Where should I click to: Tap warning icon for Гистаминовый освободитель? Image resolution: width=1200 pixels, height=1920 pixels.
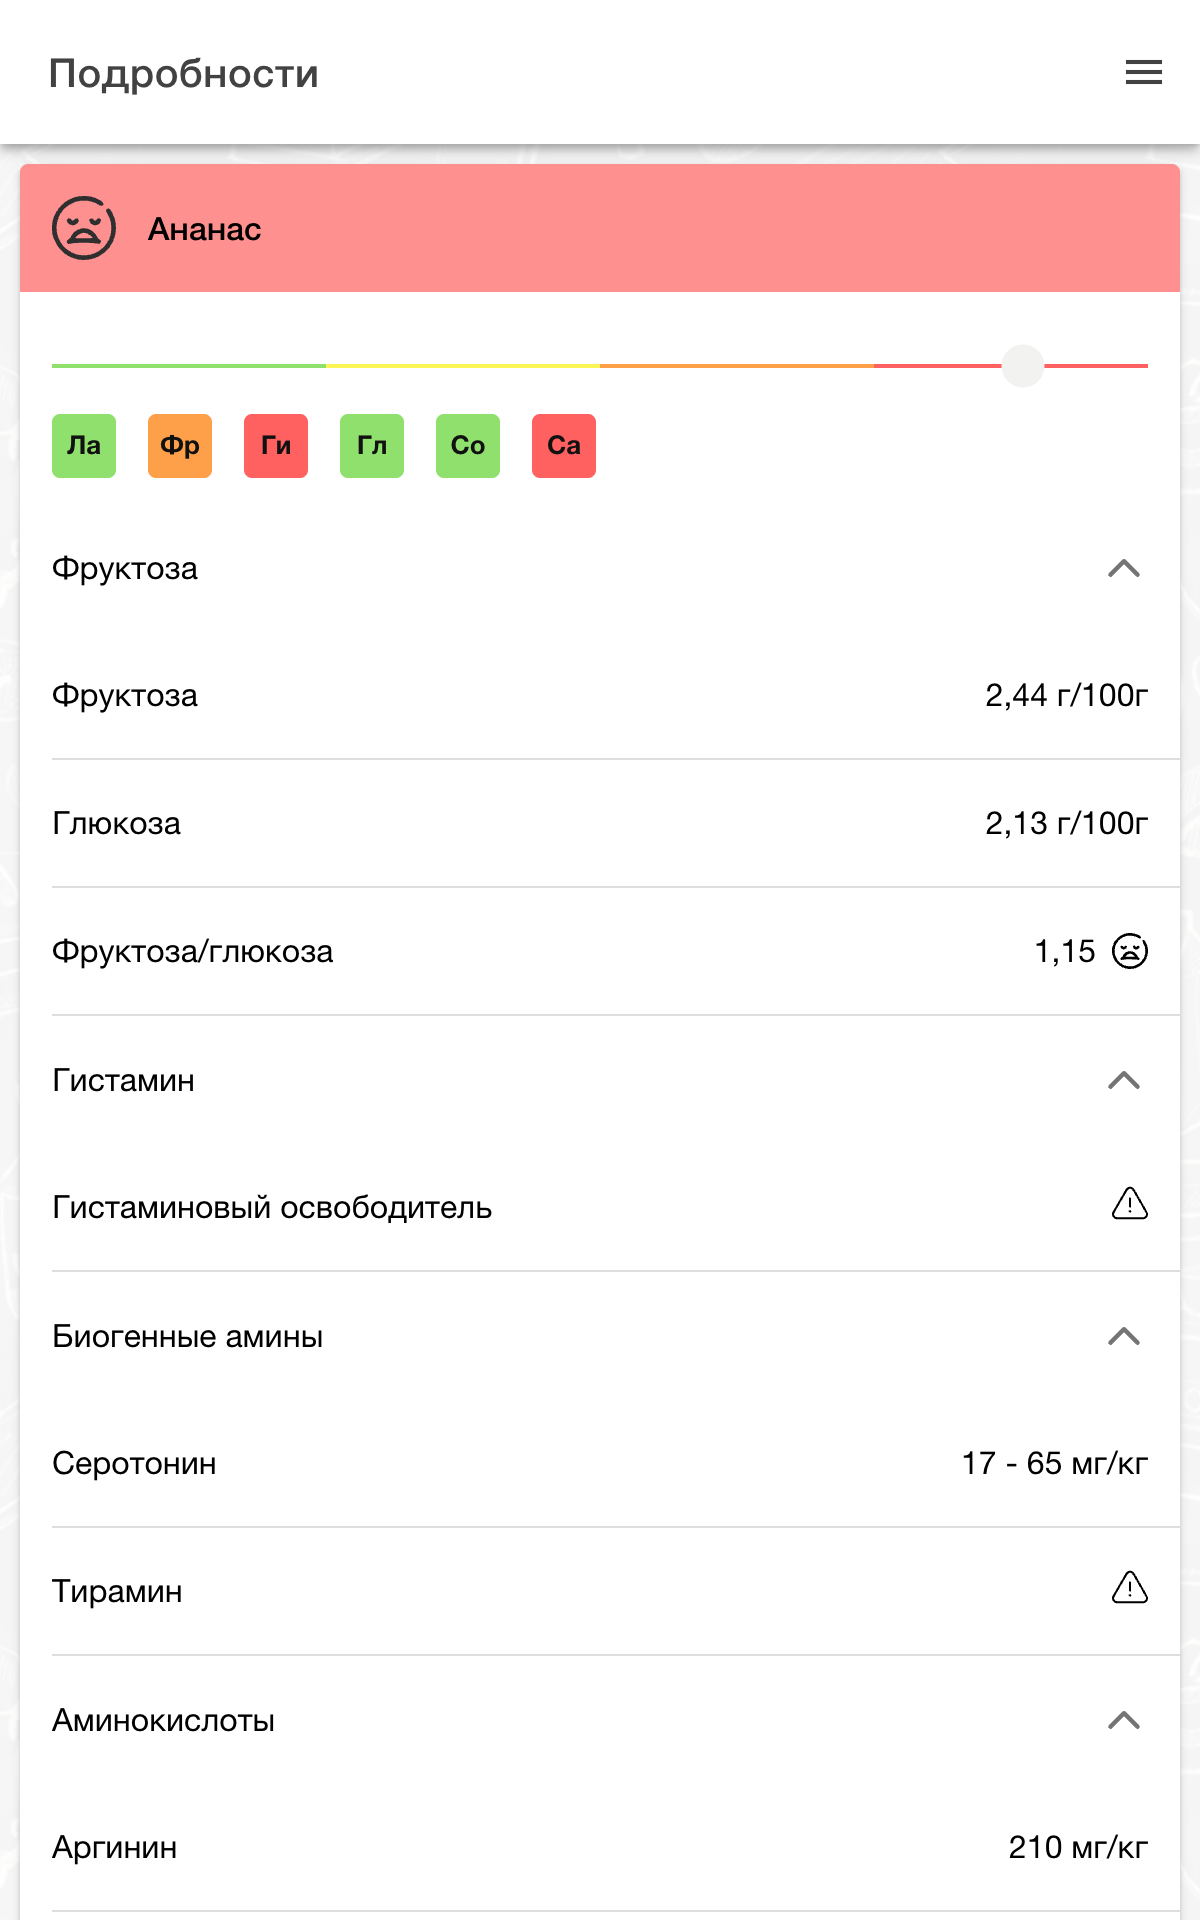(x=1130, y=1204)
